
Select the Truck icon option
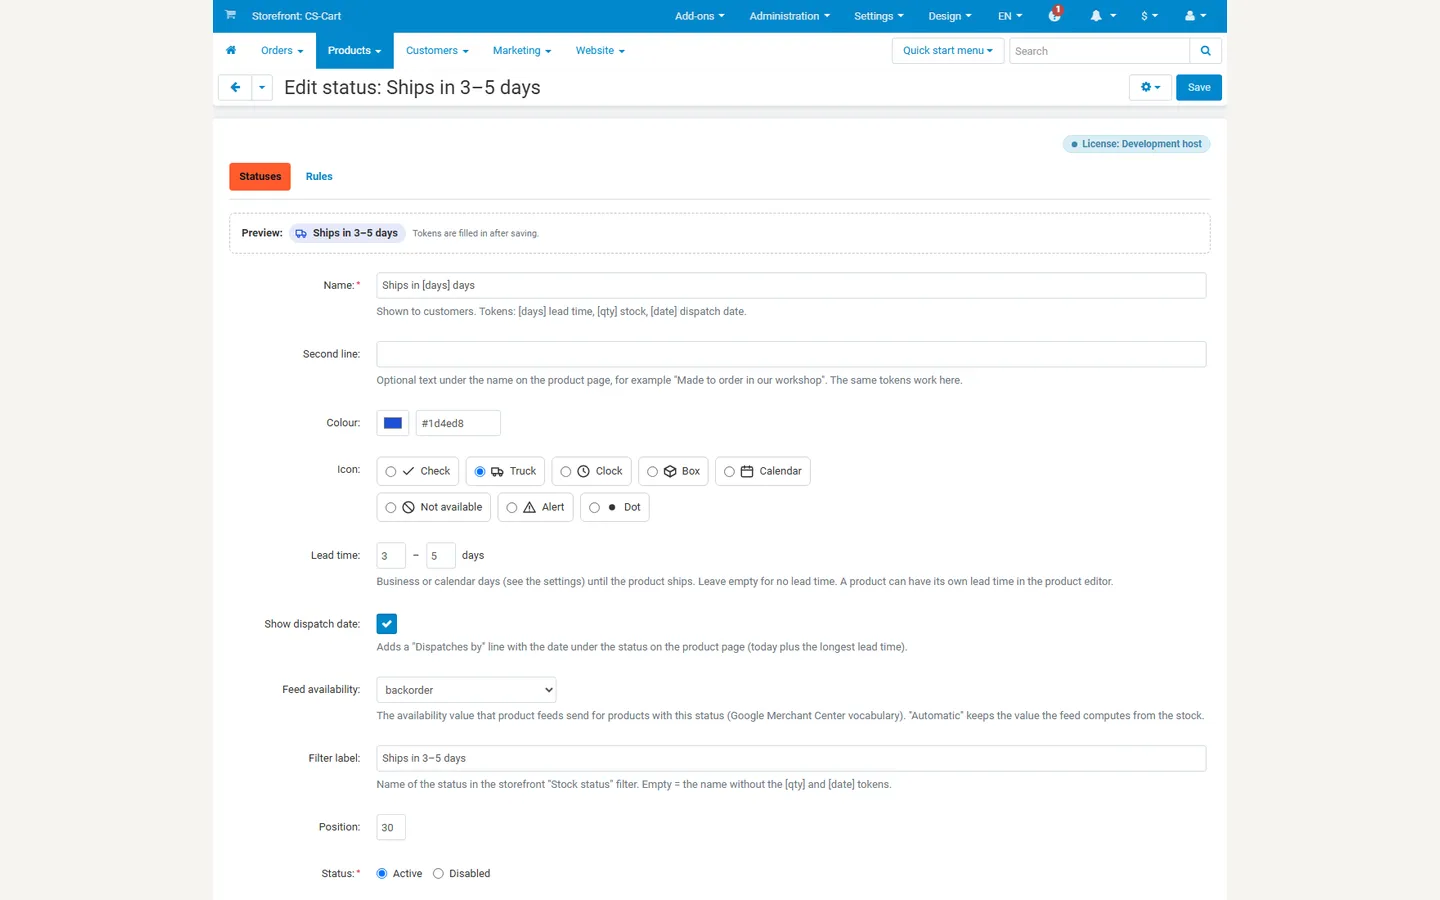tap(505, 471)
